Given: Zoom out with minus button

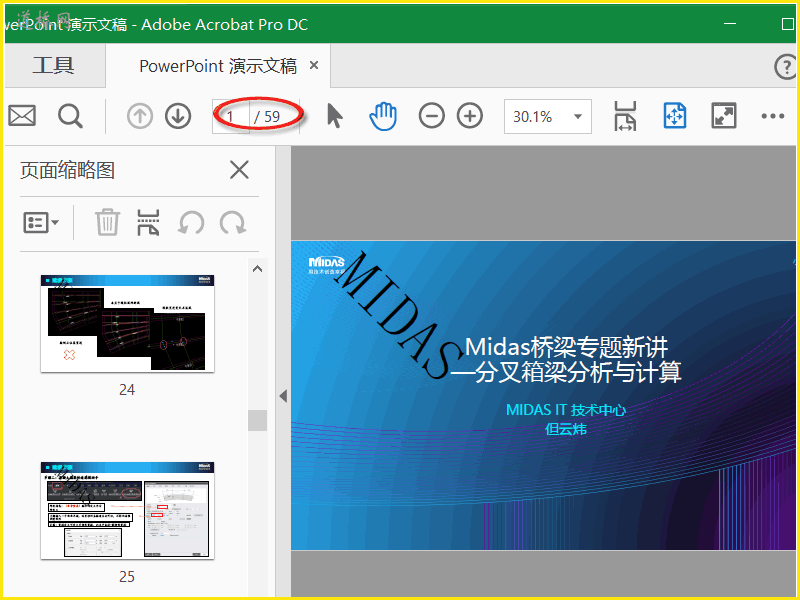Looking at the screenshot, I should tap(432, 116).
